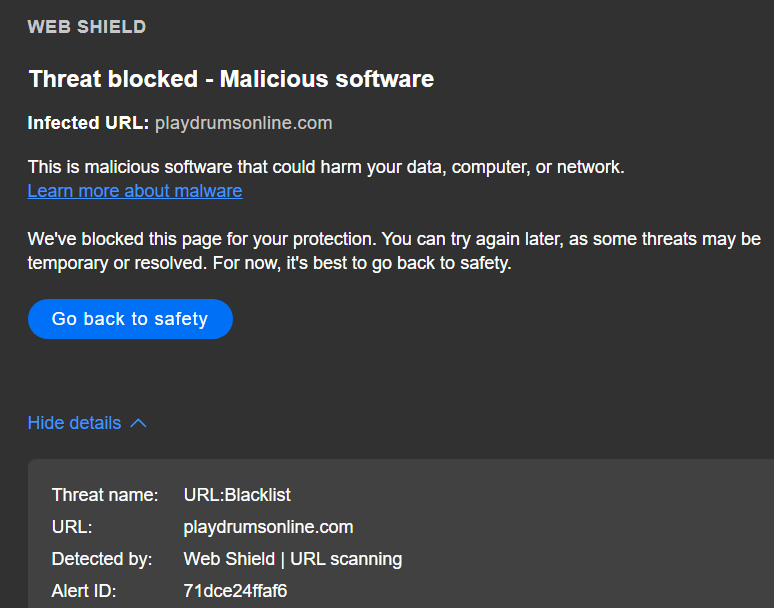
Task: Click the bold Infected URL label
Action: point(88,123)
